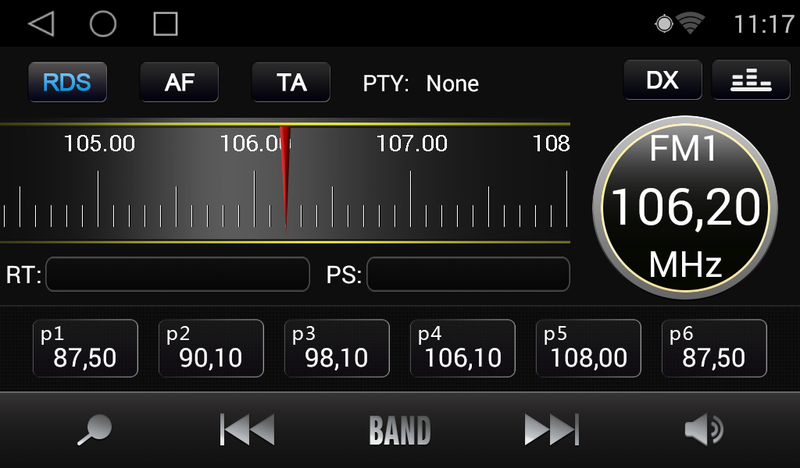Screen dimensions: 800x468
Task: Select preset p6 87,50
Action: pos(714,349)
